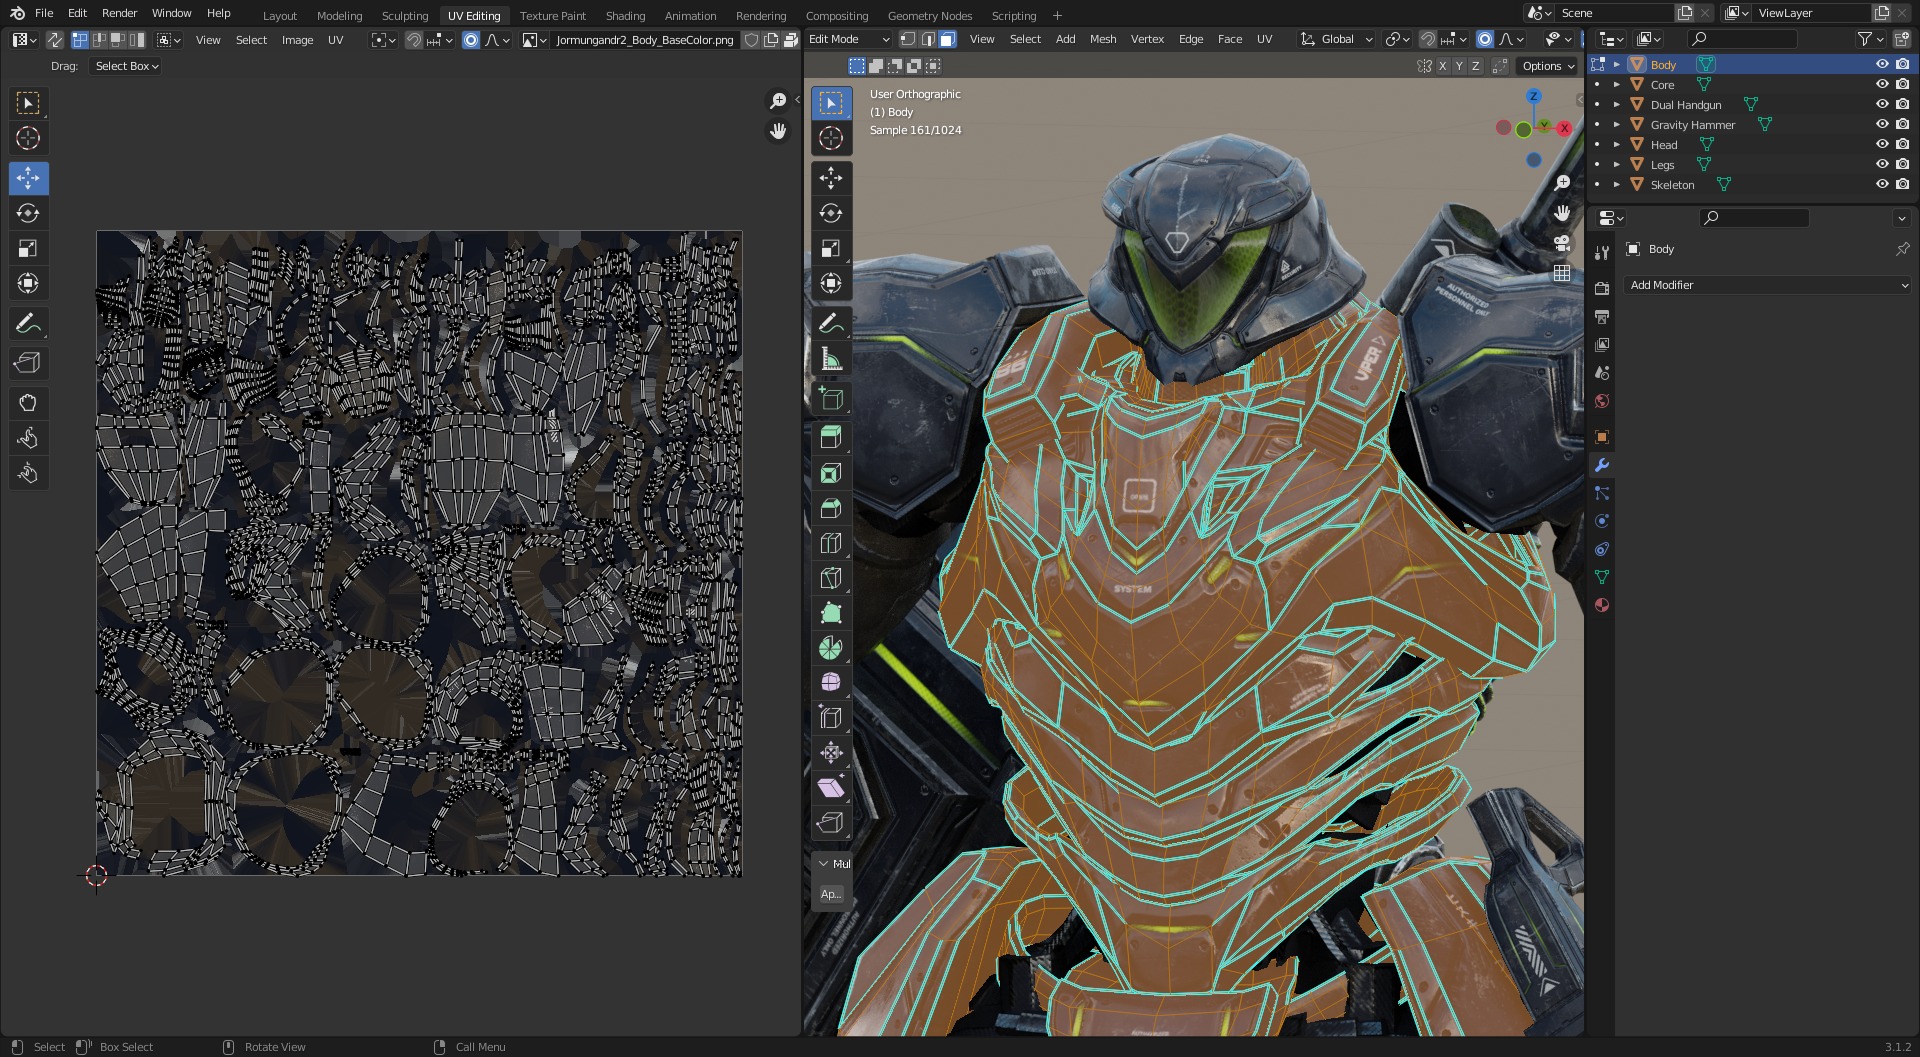The image size is (1920, 1057).
Task: Open the Material properties tab
Action: click(1602, 605)
